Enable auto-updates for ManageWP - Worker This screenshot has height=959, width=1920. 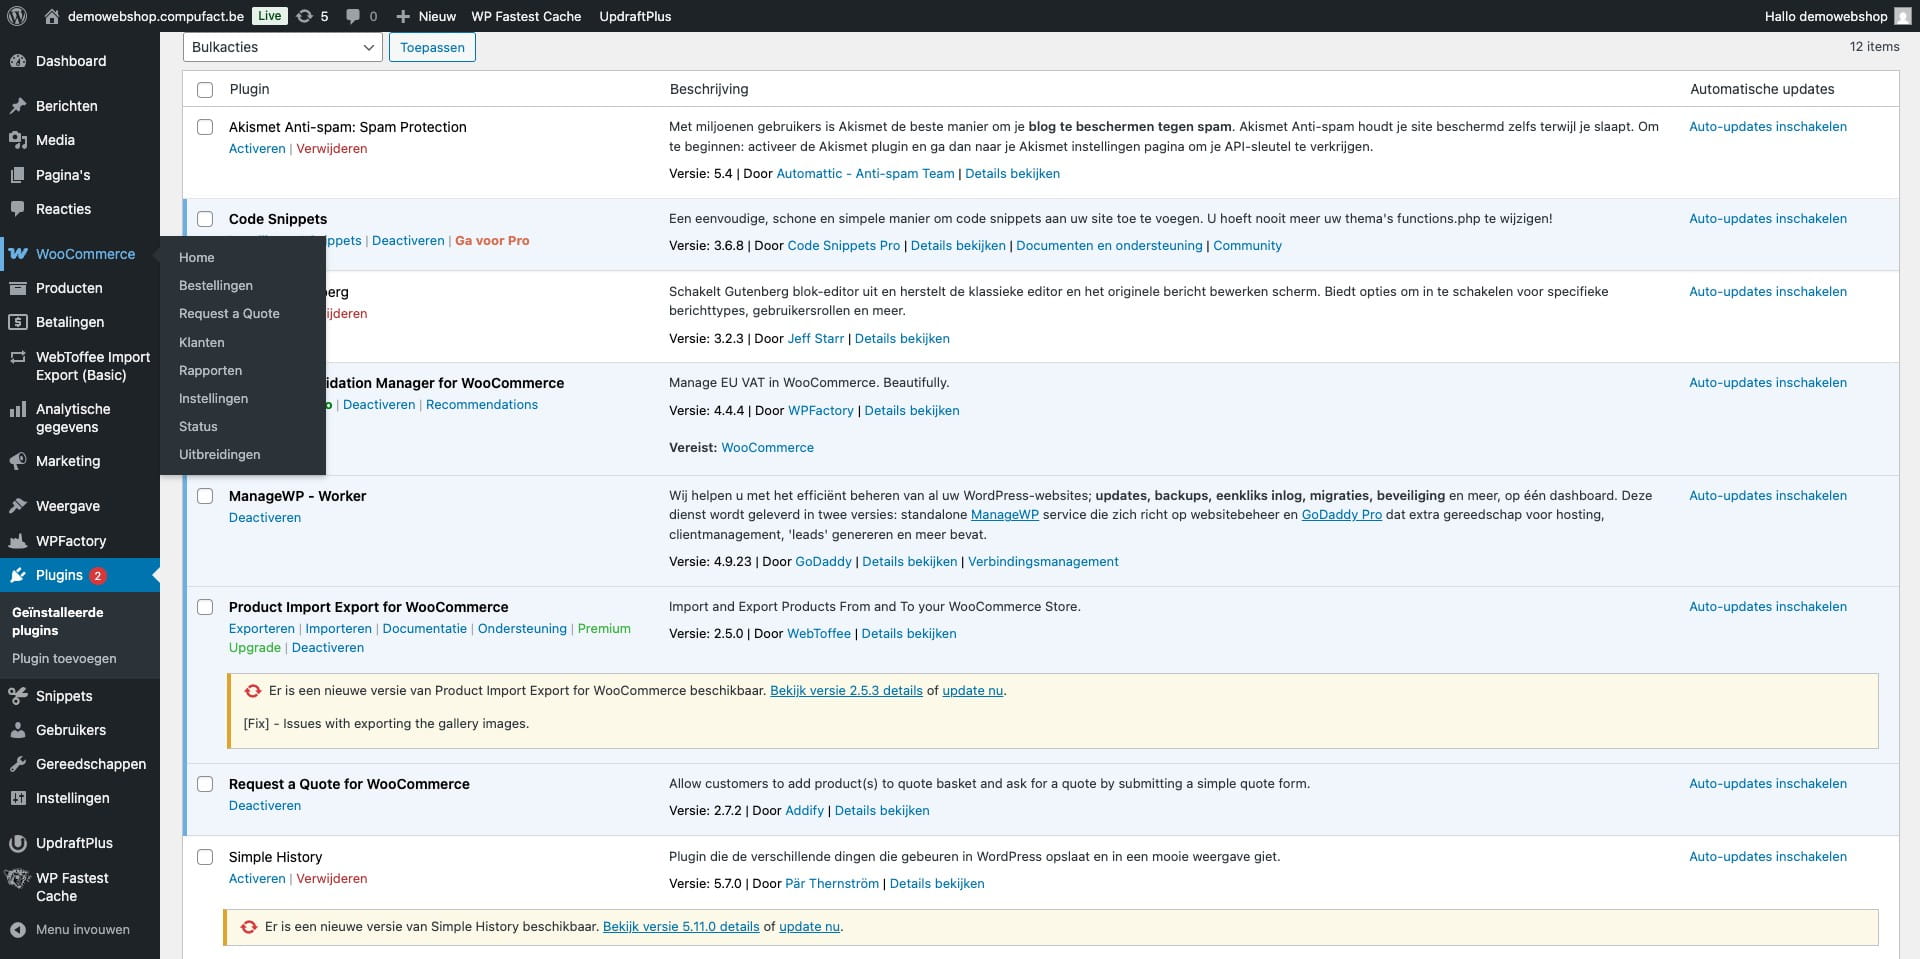click(1768, 496)
